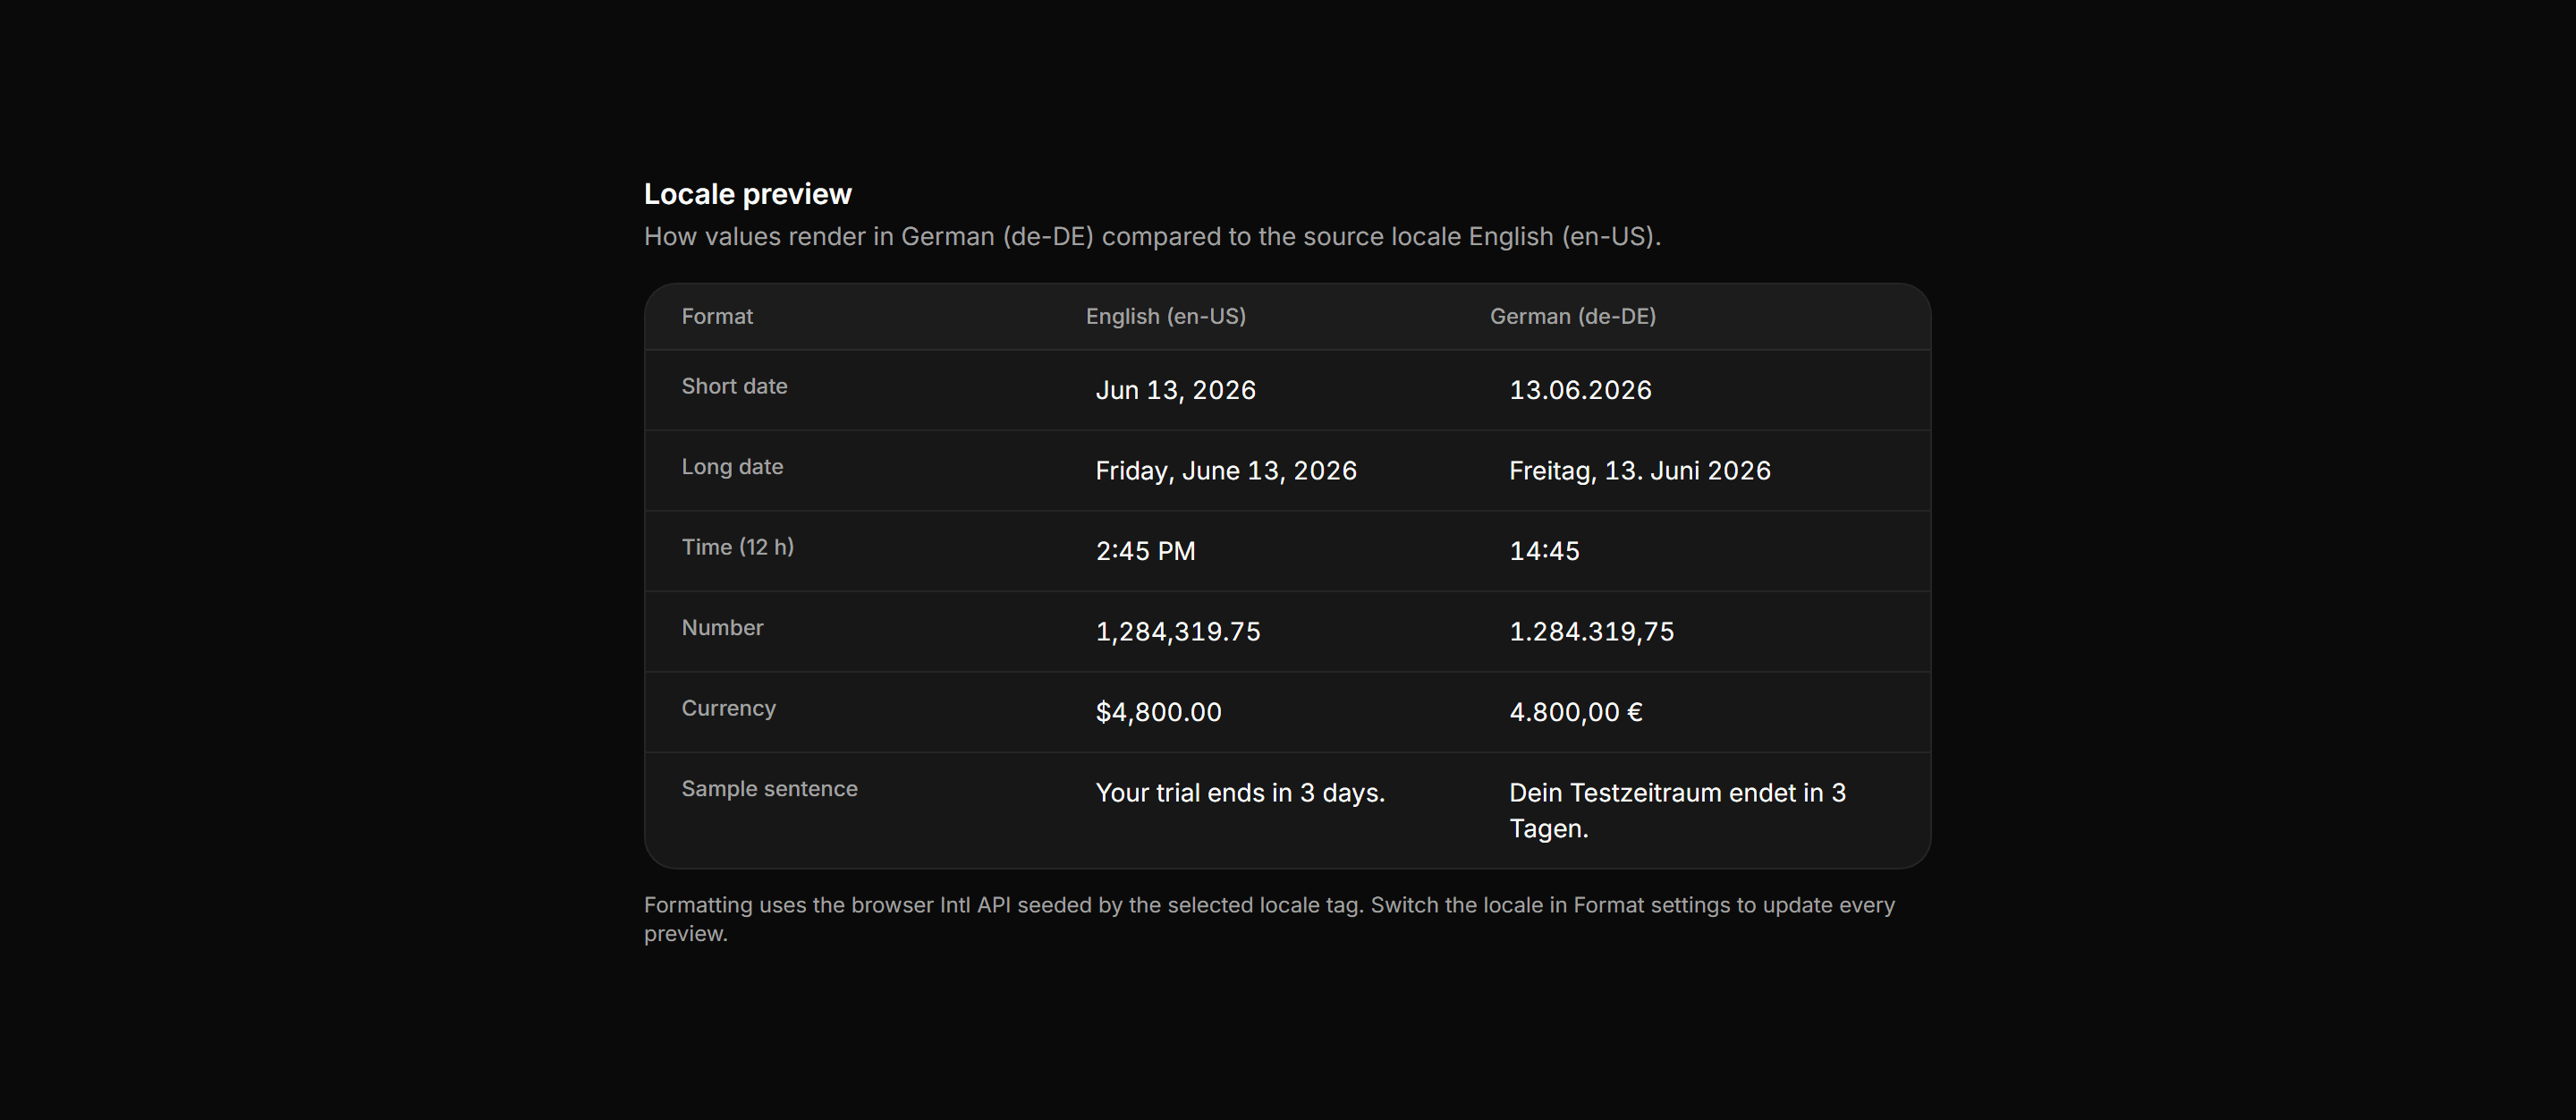Image resolution: width=2576 pixels, height=1120 pixels.
Task: Click the 'Locale preview' heading
Action: tap(747, 194)
